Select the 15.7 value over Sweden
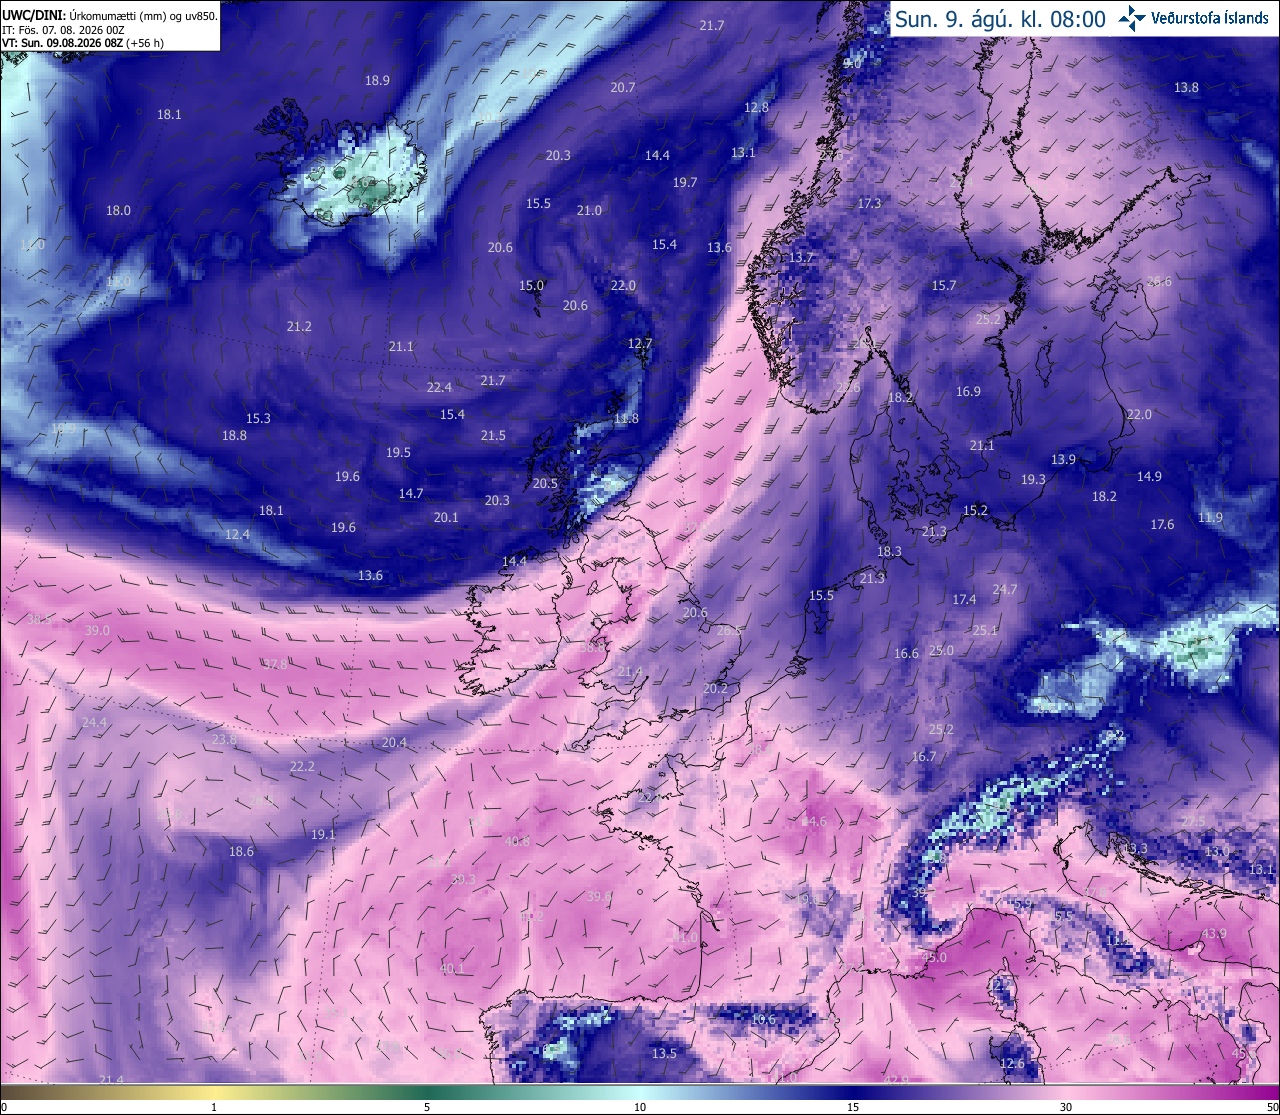1280x1115 pixels. (x=944, y=286)
